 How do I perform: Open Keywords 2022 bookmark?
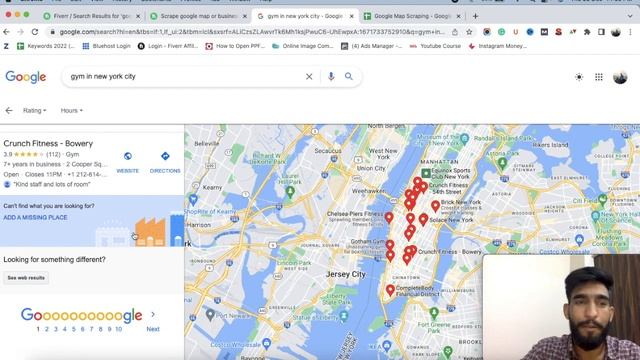[46, 46]
